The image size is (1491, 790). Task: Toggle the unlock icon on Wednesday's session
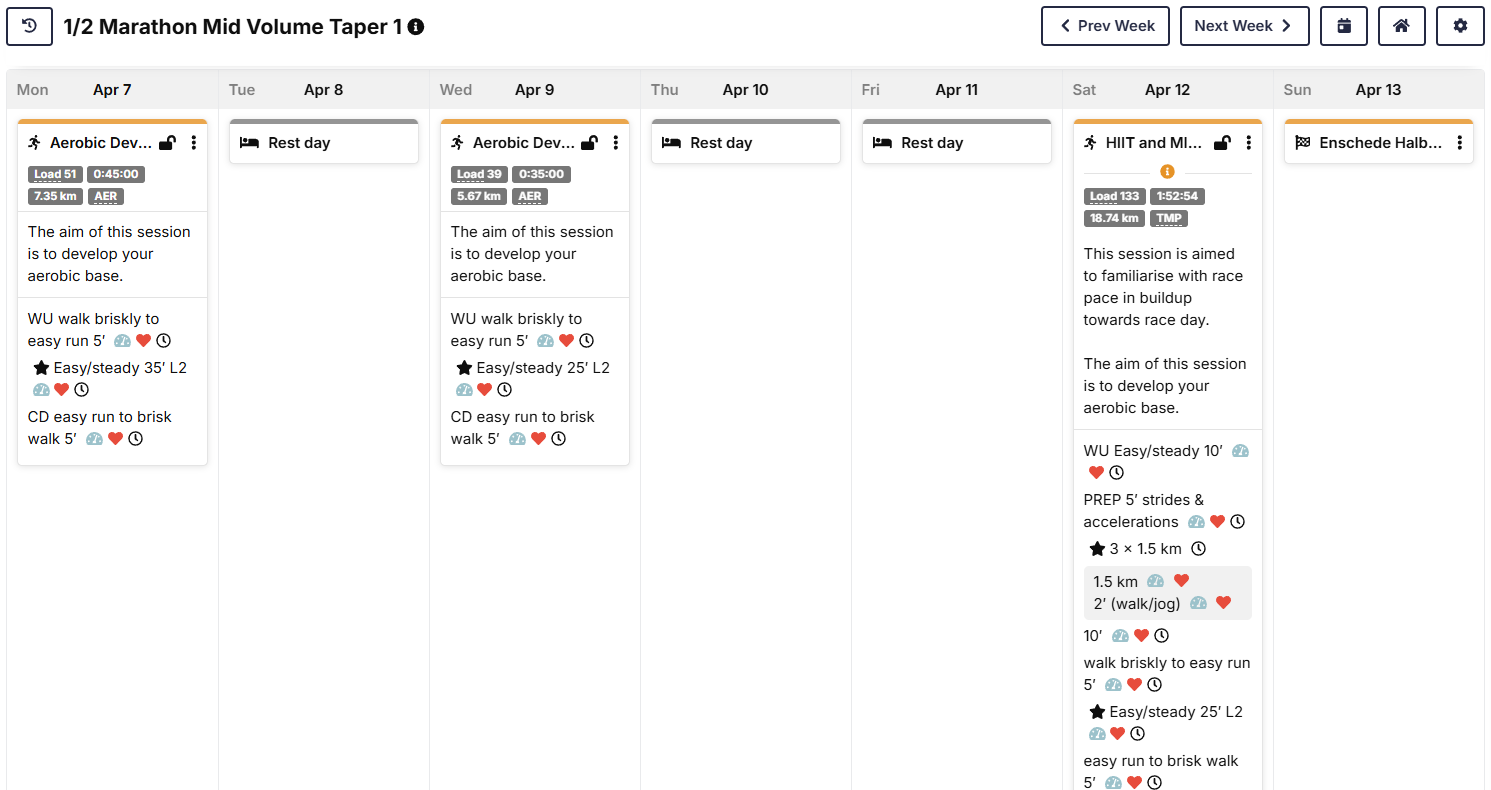[x=590, y=143]
